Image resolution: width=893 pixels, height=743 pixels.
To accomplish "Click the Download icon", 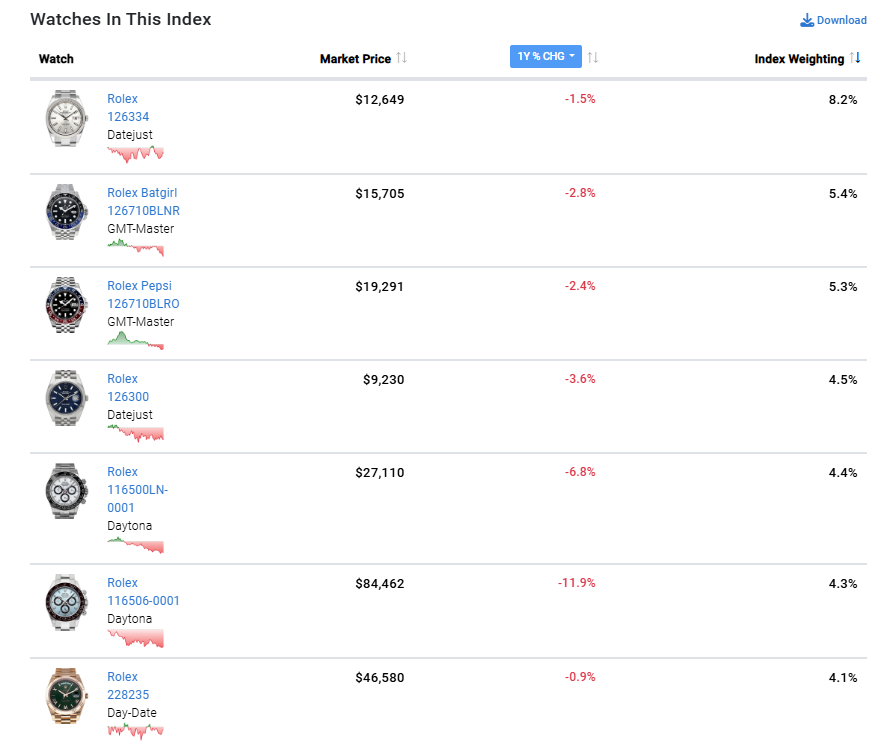I will coord(807,20).
